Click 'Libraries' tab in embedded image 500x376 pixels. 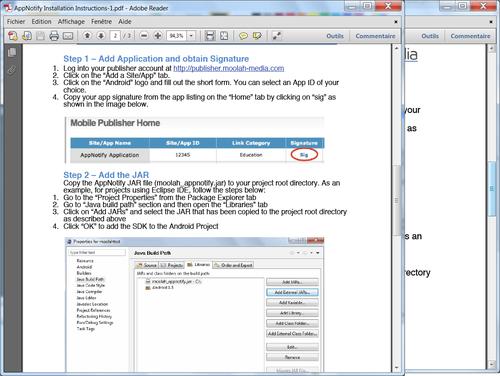pos(199,265)
